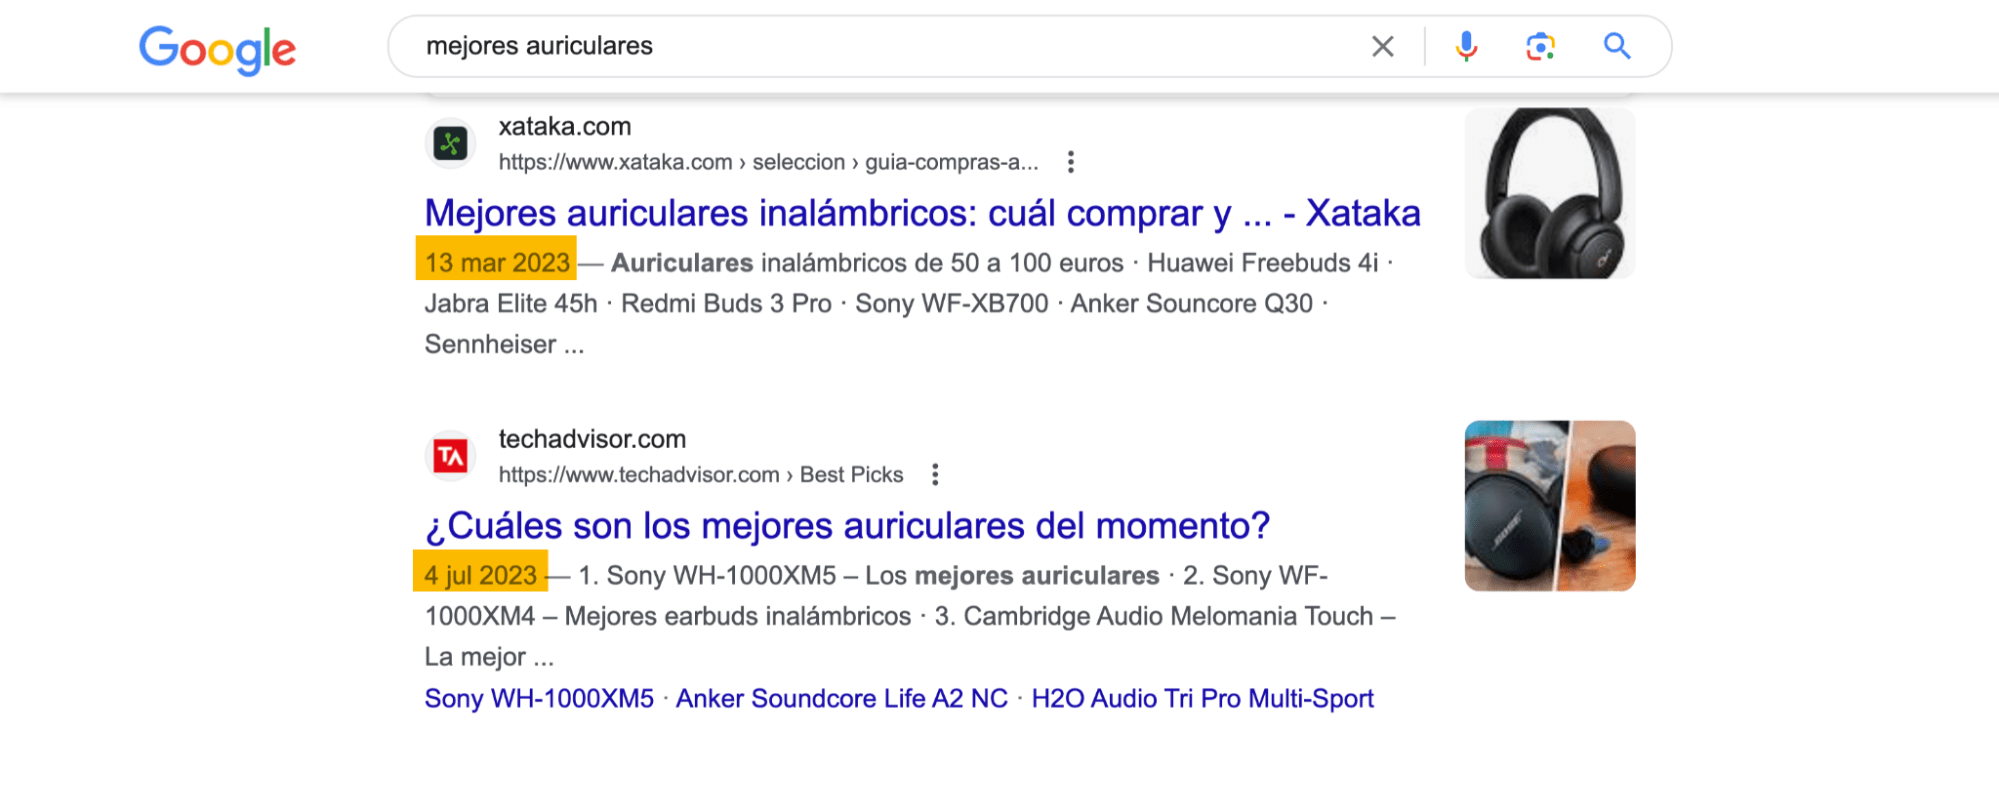The image size is (1999, 800).
Task: Click the magnifying glass search icon
Action: [1616, 46]
